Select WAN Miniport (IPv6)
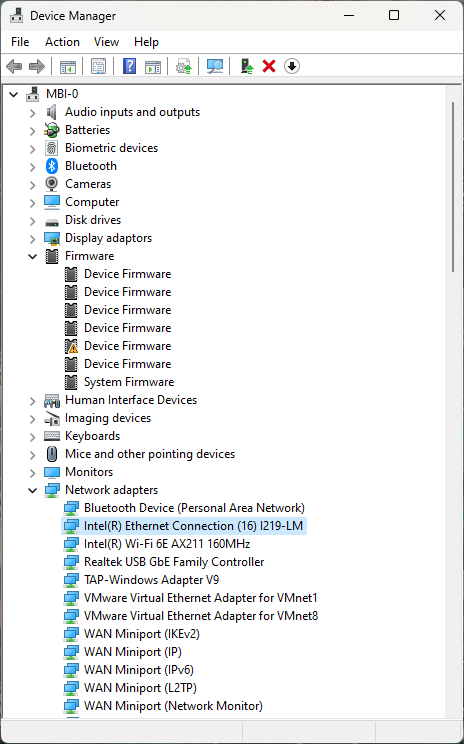The width and height of the screenshot is (464, 744). (139, 670)
